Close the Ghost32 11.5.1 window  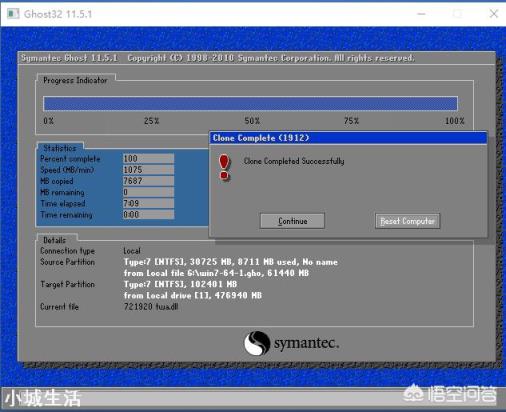pos(494,14)
